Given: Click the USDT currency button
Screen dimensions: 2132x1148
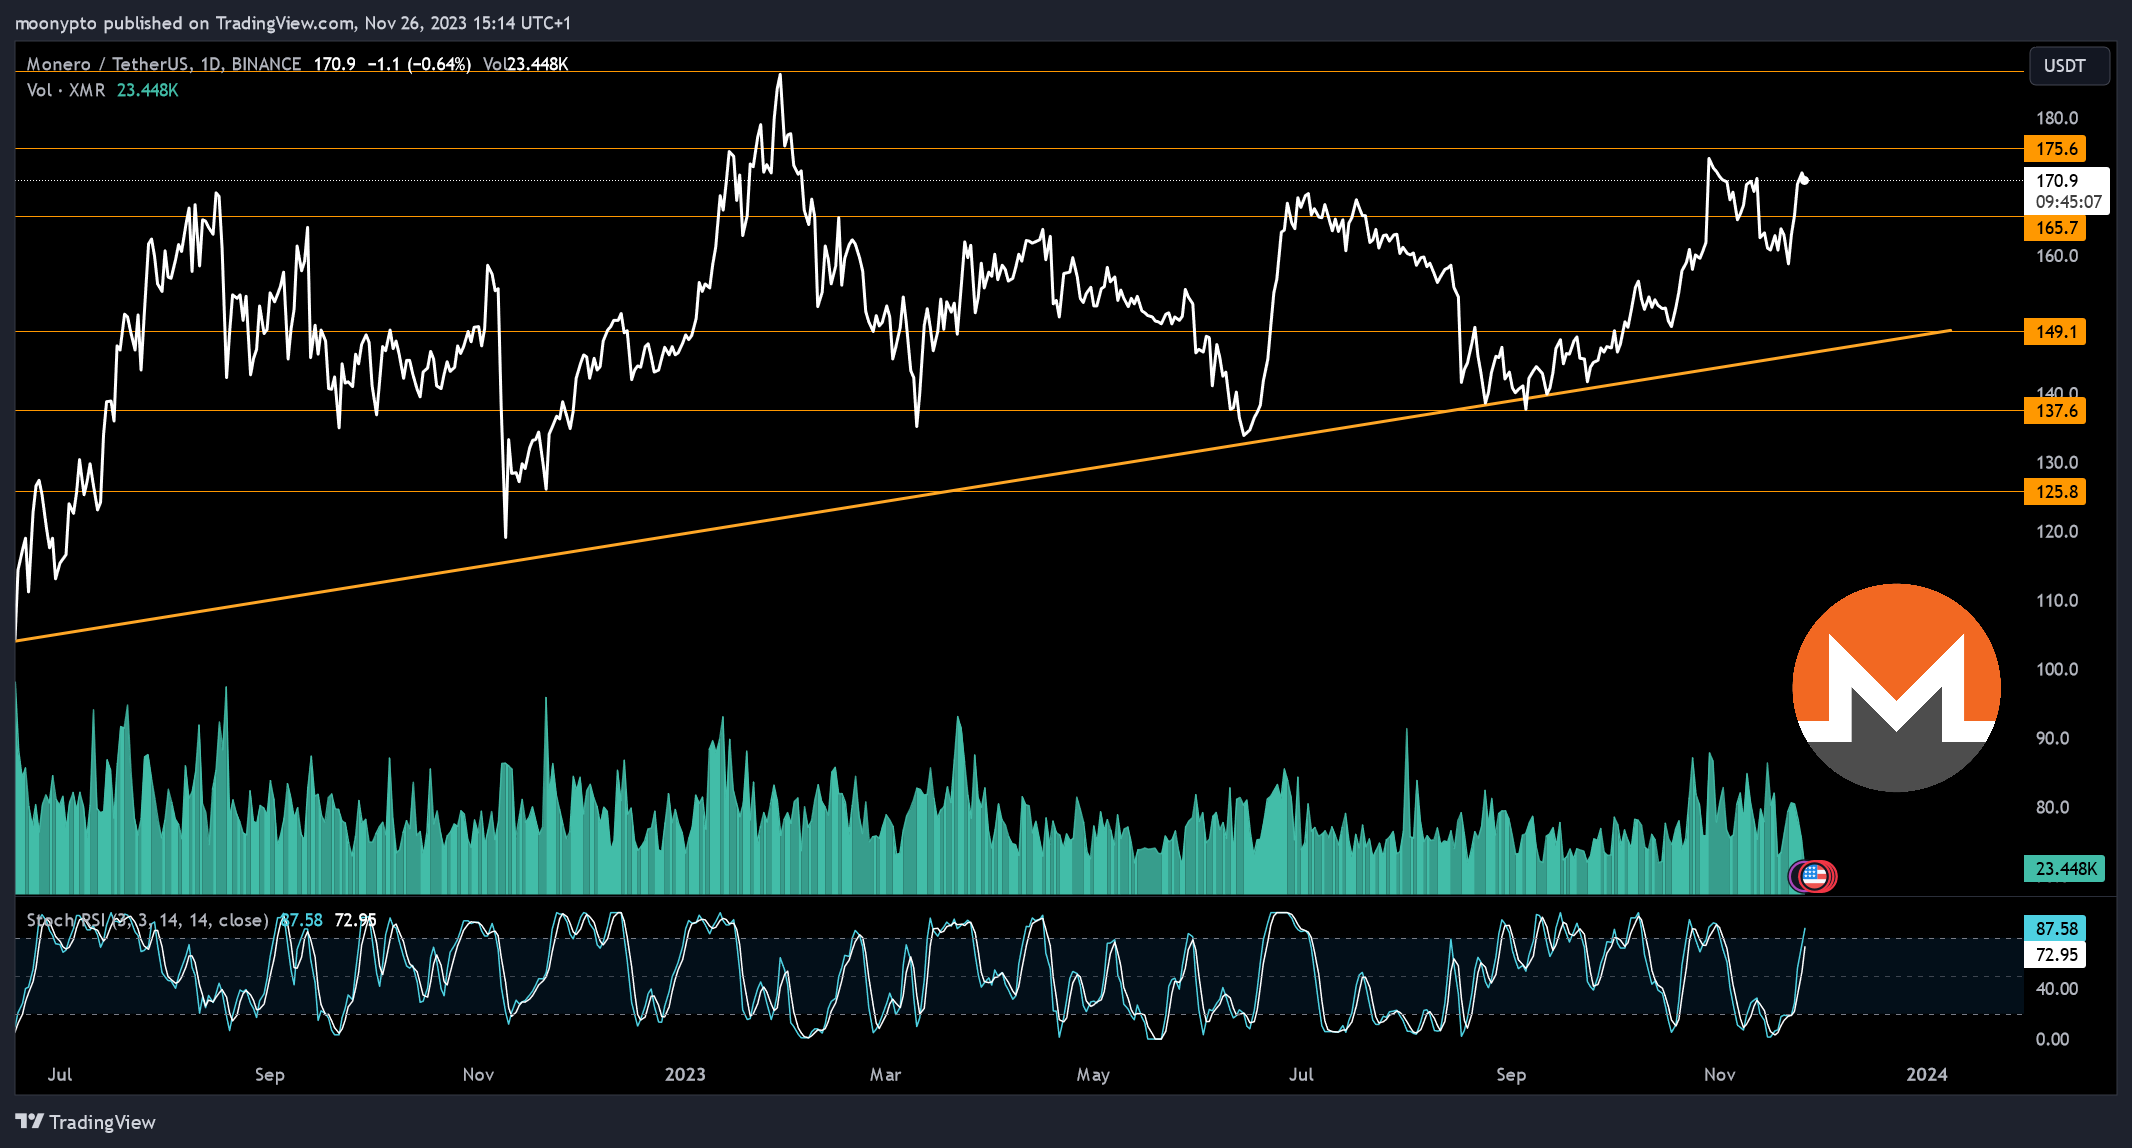Looking at the screenshot, I should 2068,66.
